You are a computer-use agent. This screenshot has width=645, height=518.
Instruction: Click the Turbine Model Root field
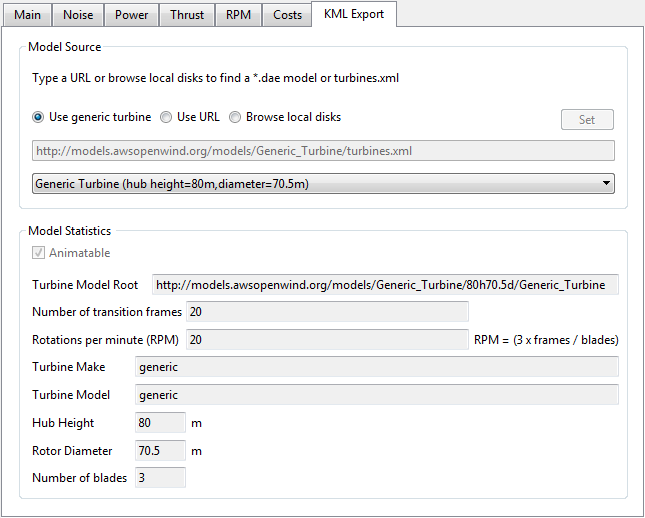(x=385, y=285)
